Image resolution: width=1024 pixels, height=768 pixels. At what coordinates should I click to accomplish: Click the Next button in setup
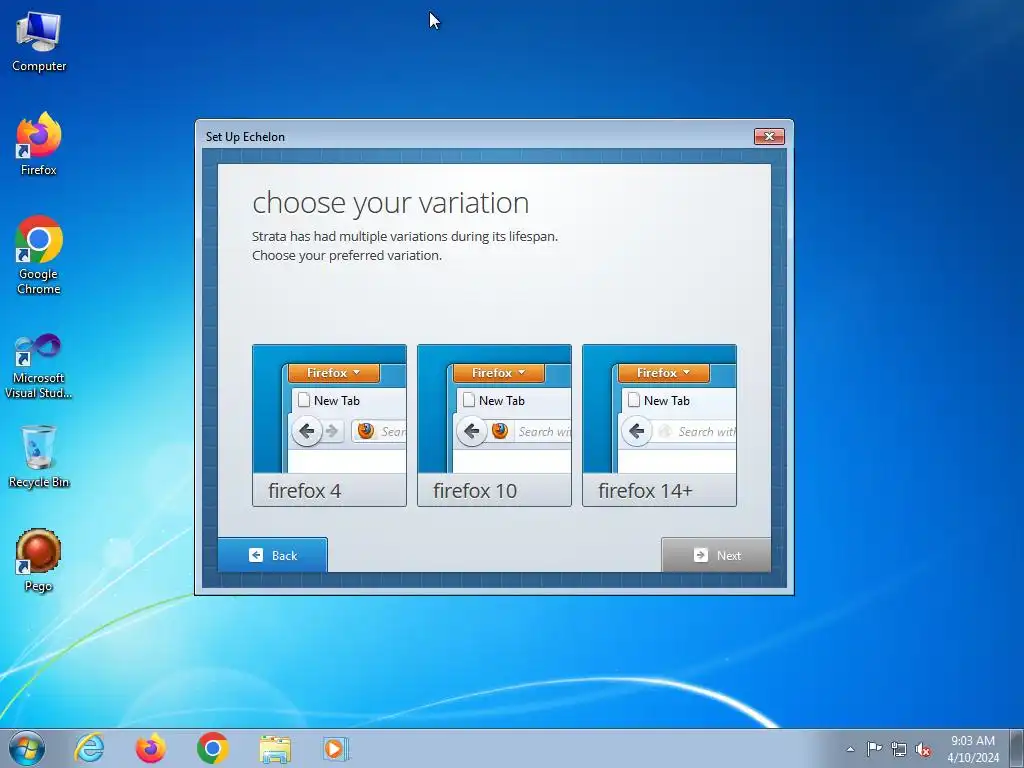(716, 555)
